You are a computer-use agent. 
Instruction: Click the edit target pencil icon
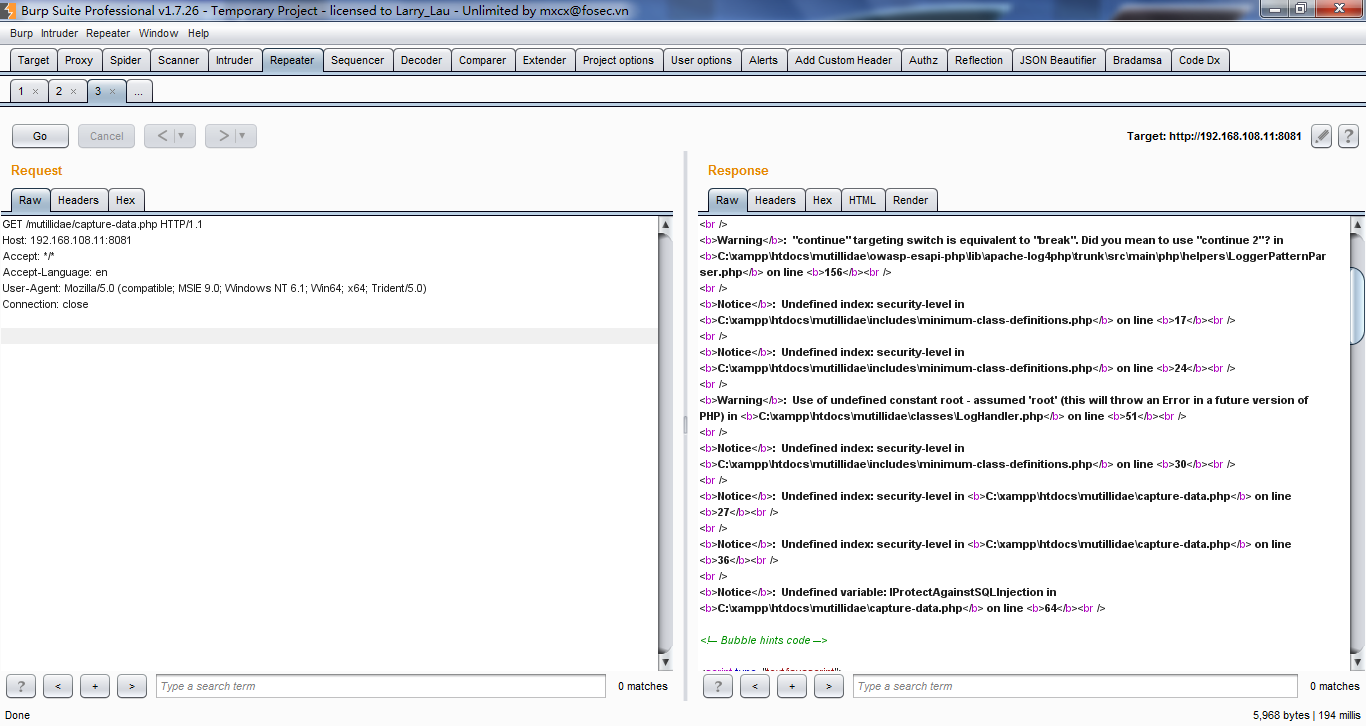(x=1322, y=136)
